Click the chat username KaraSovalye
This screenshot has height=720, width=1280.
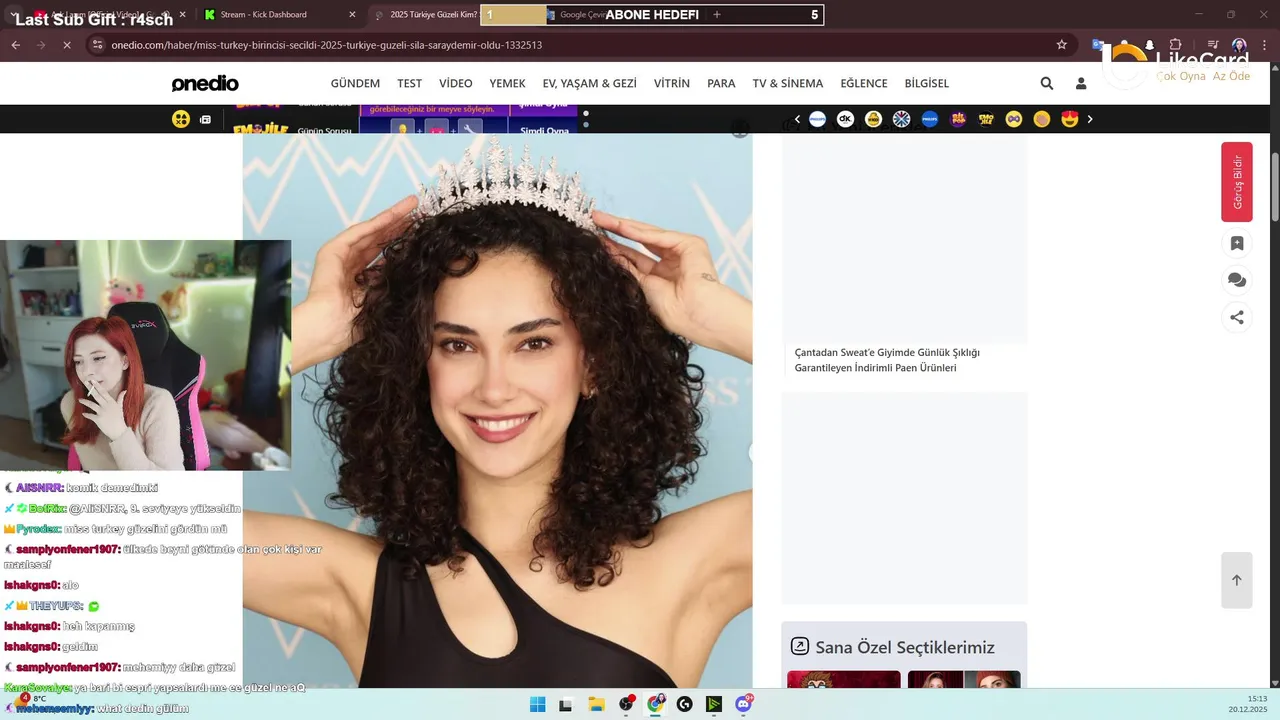click(37, 688)
